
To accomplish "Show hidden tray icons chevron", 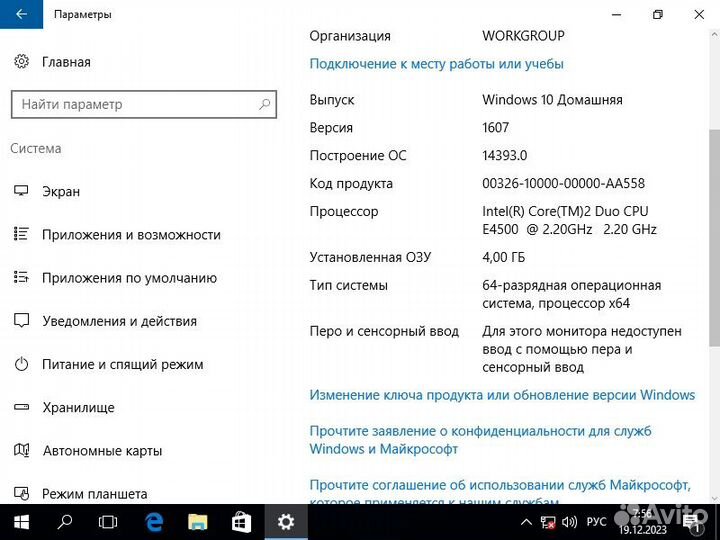I will point(526,522).
